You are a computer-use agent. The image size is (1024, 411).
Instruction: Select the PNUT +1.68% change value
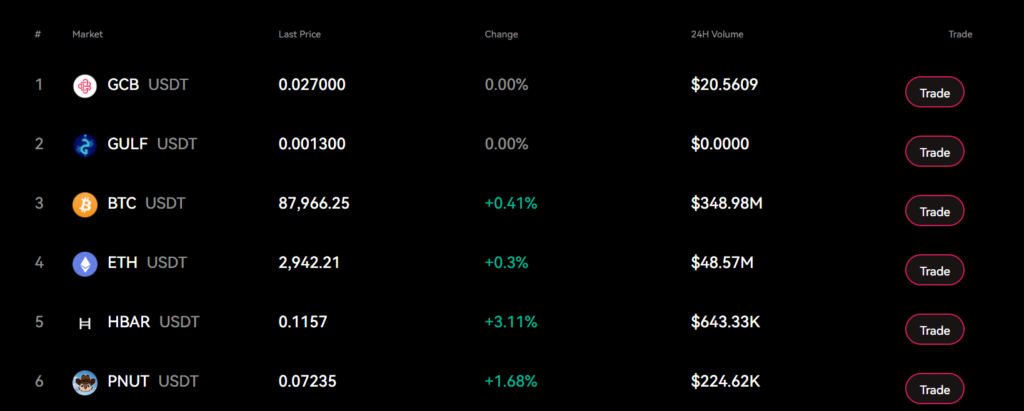(x=511, y=381)
